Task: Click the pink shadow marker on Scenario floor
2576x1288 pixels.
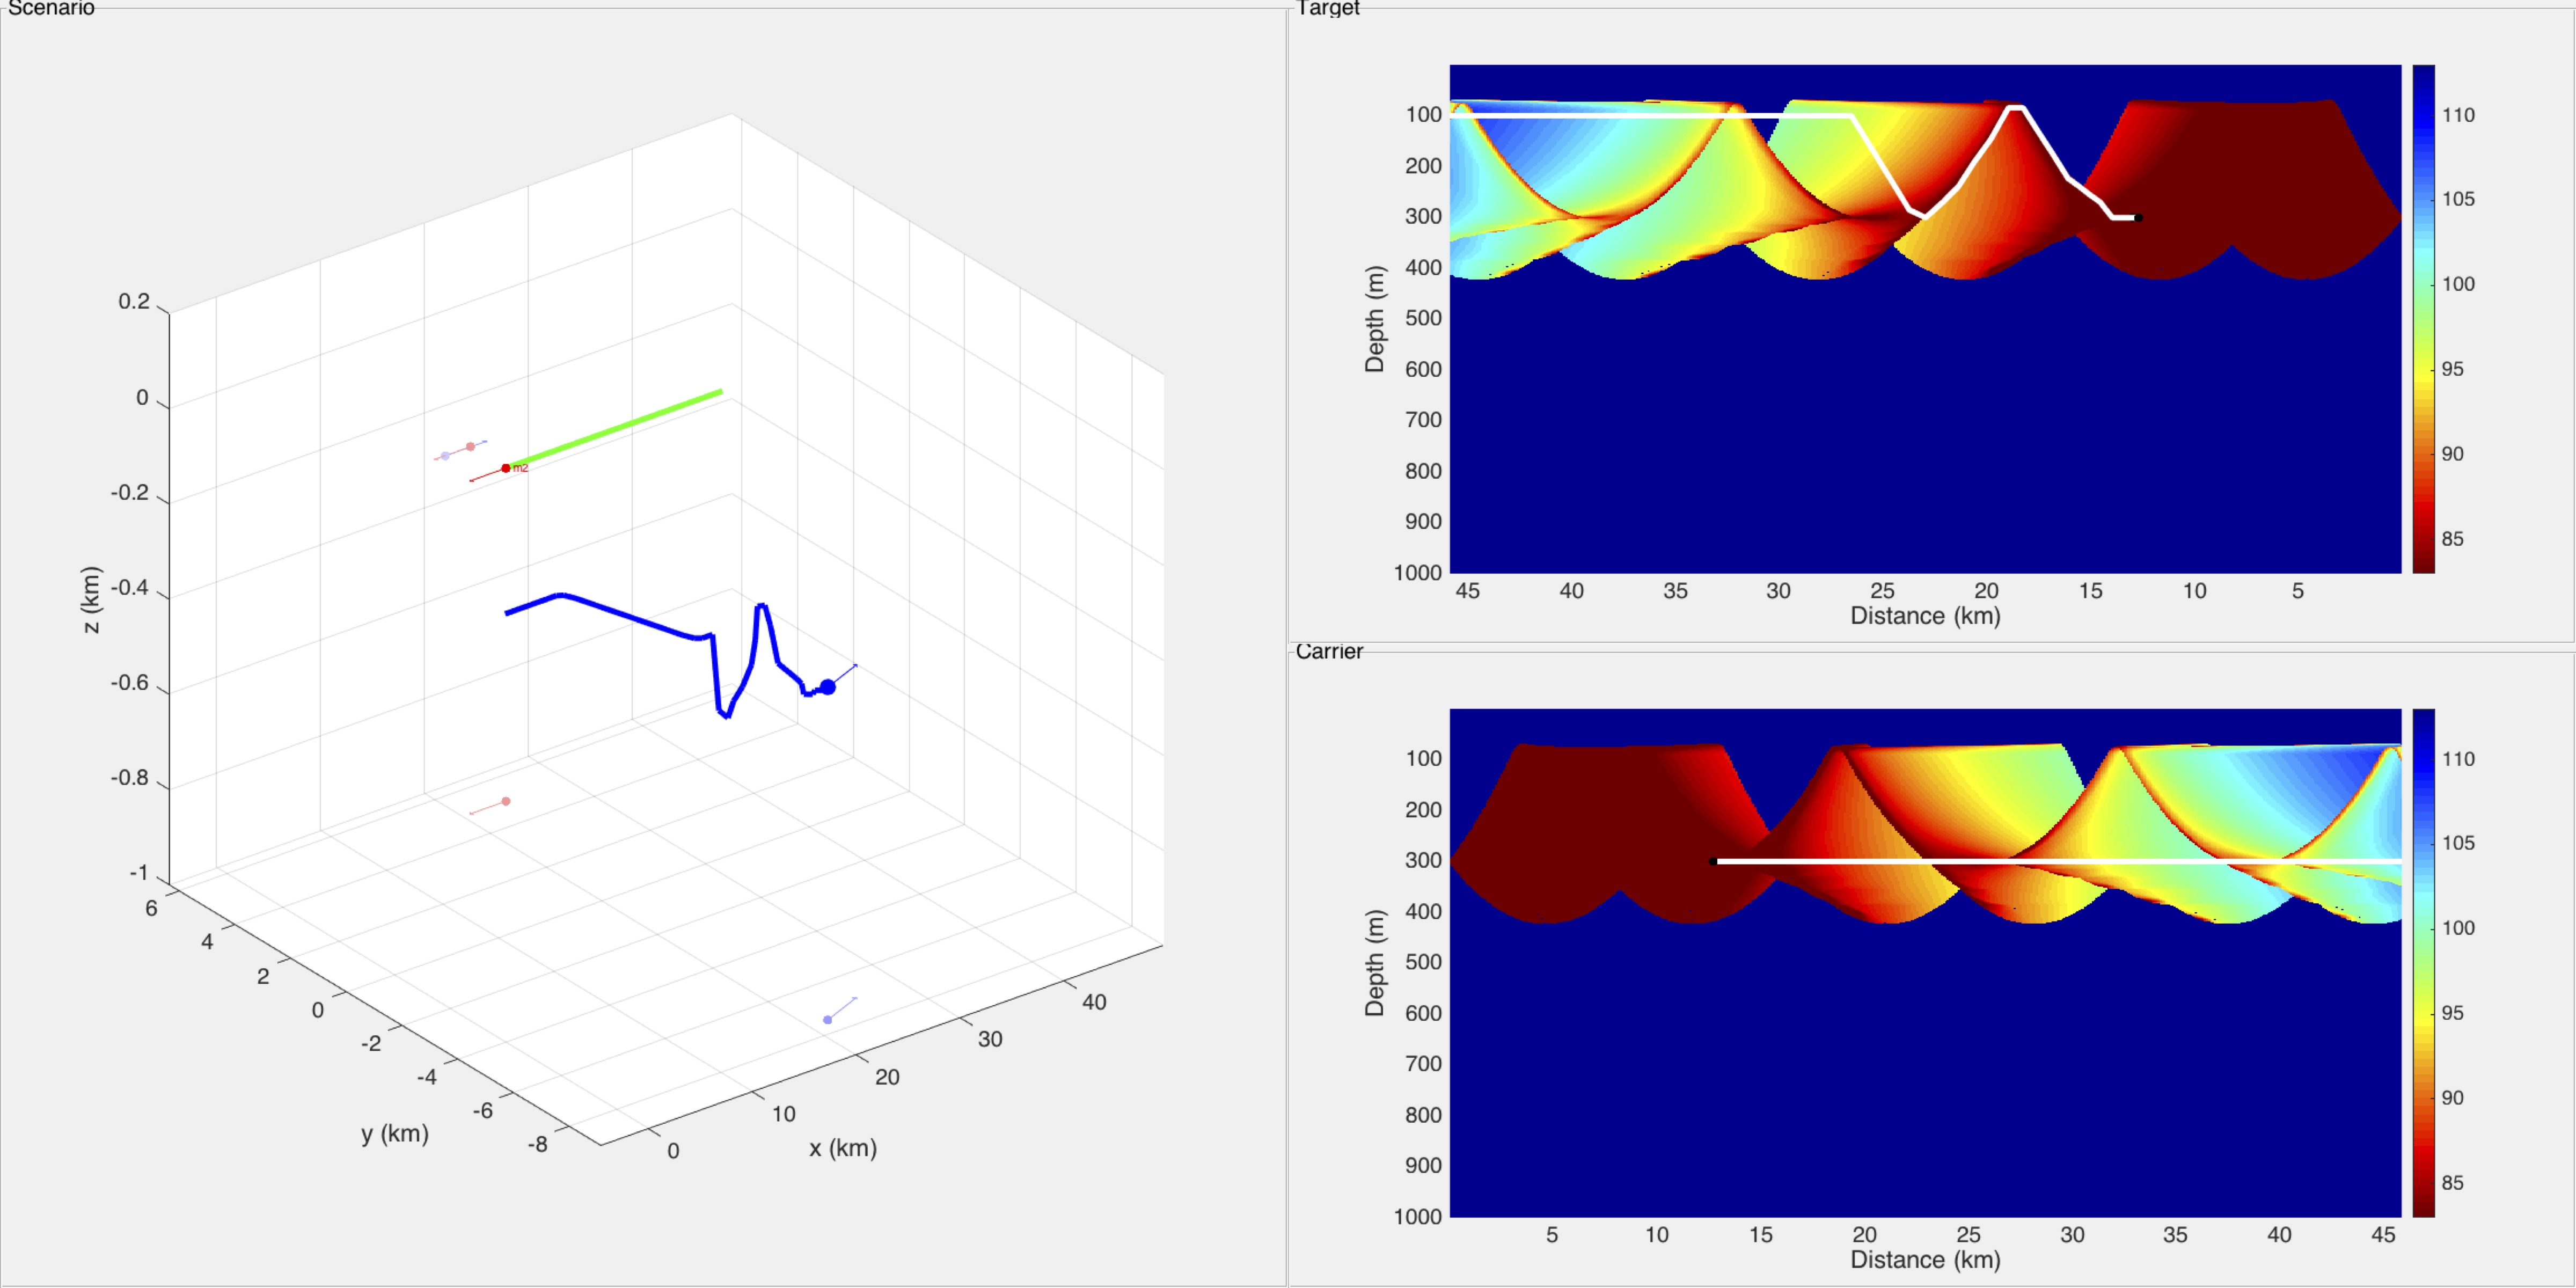Action: [506, 801]
